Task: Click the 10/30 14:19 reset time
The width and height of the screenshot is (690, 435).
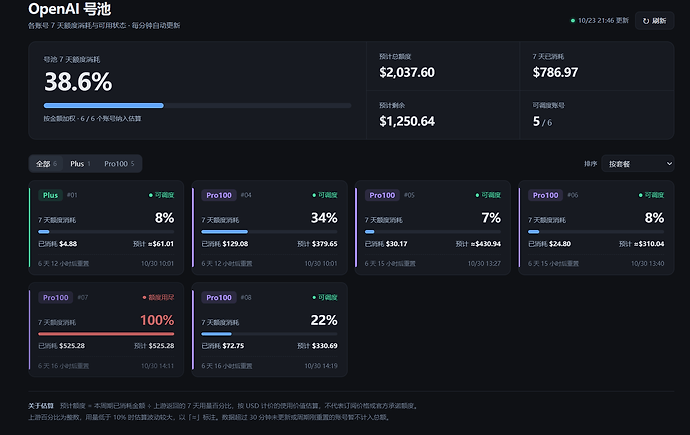Action: (321, 366)
